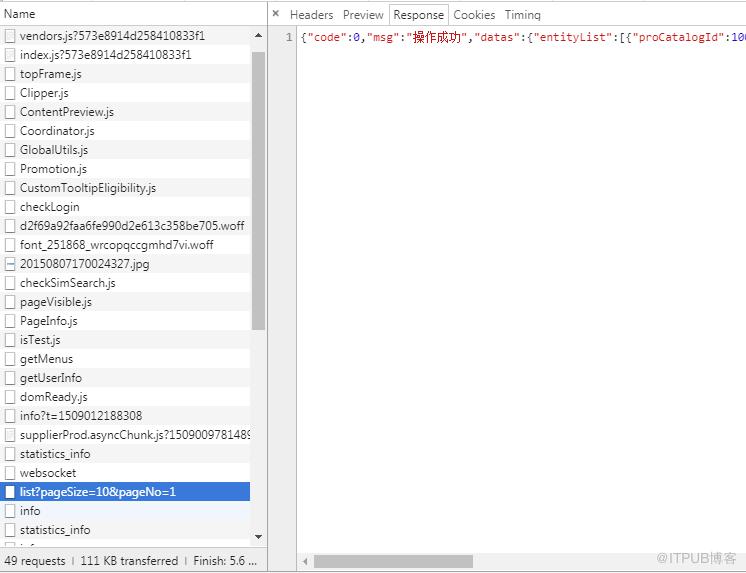The image size is (746, 573).
Task: Click left arrow of response horizontal scrollbar
Action: [x=305, y=562]
